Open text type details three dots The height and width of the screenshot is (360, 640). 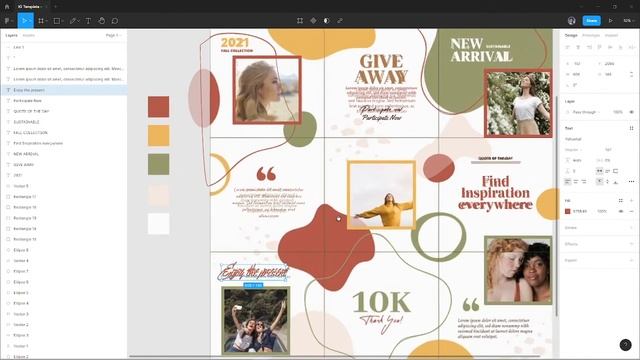(x=631, y=181)
